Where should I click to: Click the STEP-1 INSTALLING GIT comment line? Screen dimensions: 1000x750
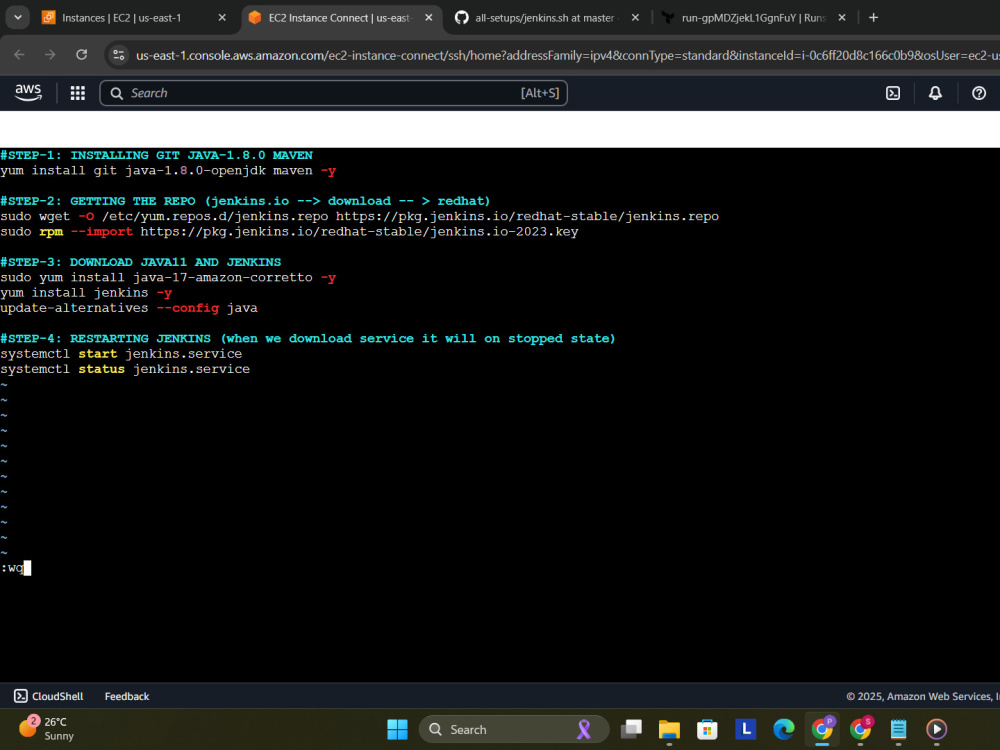point(156,155)
